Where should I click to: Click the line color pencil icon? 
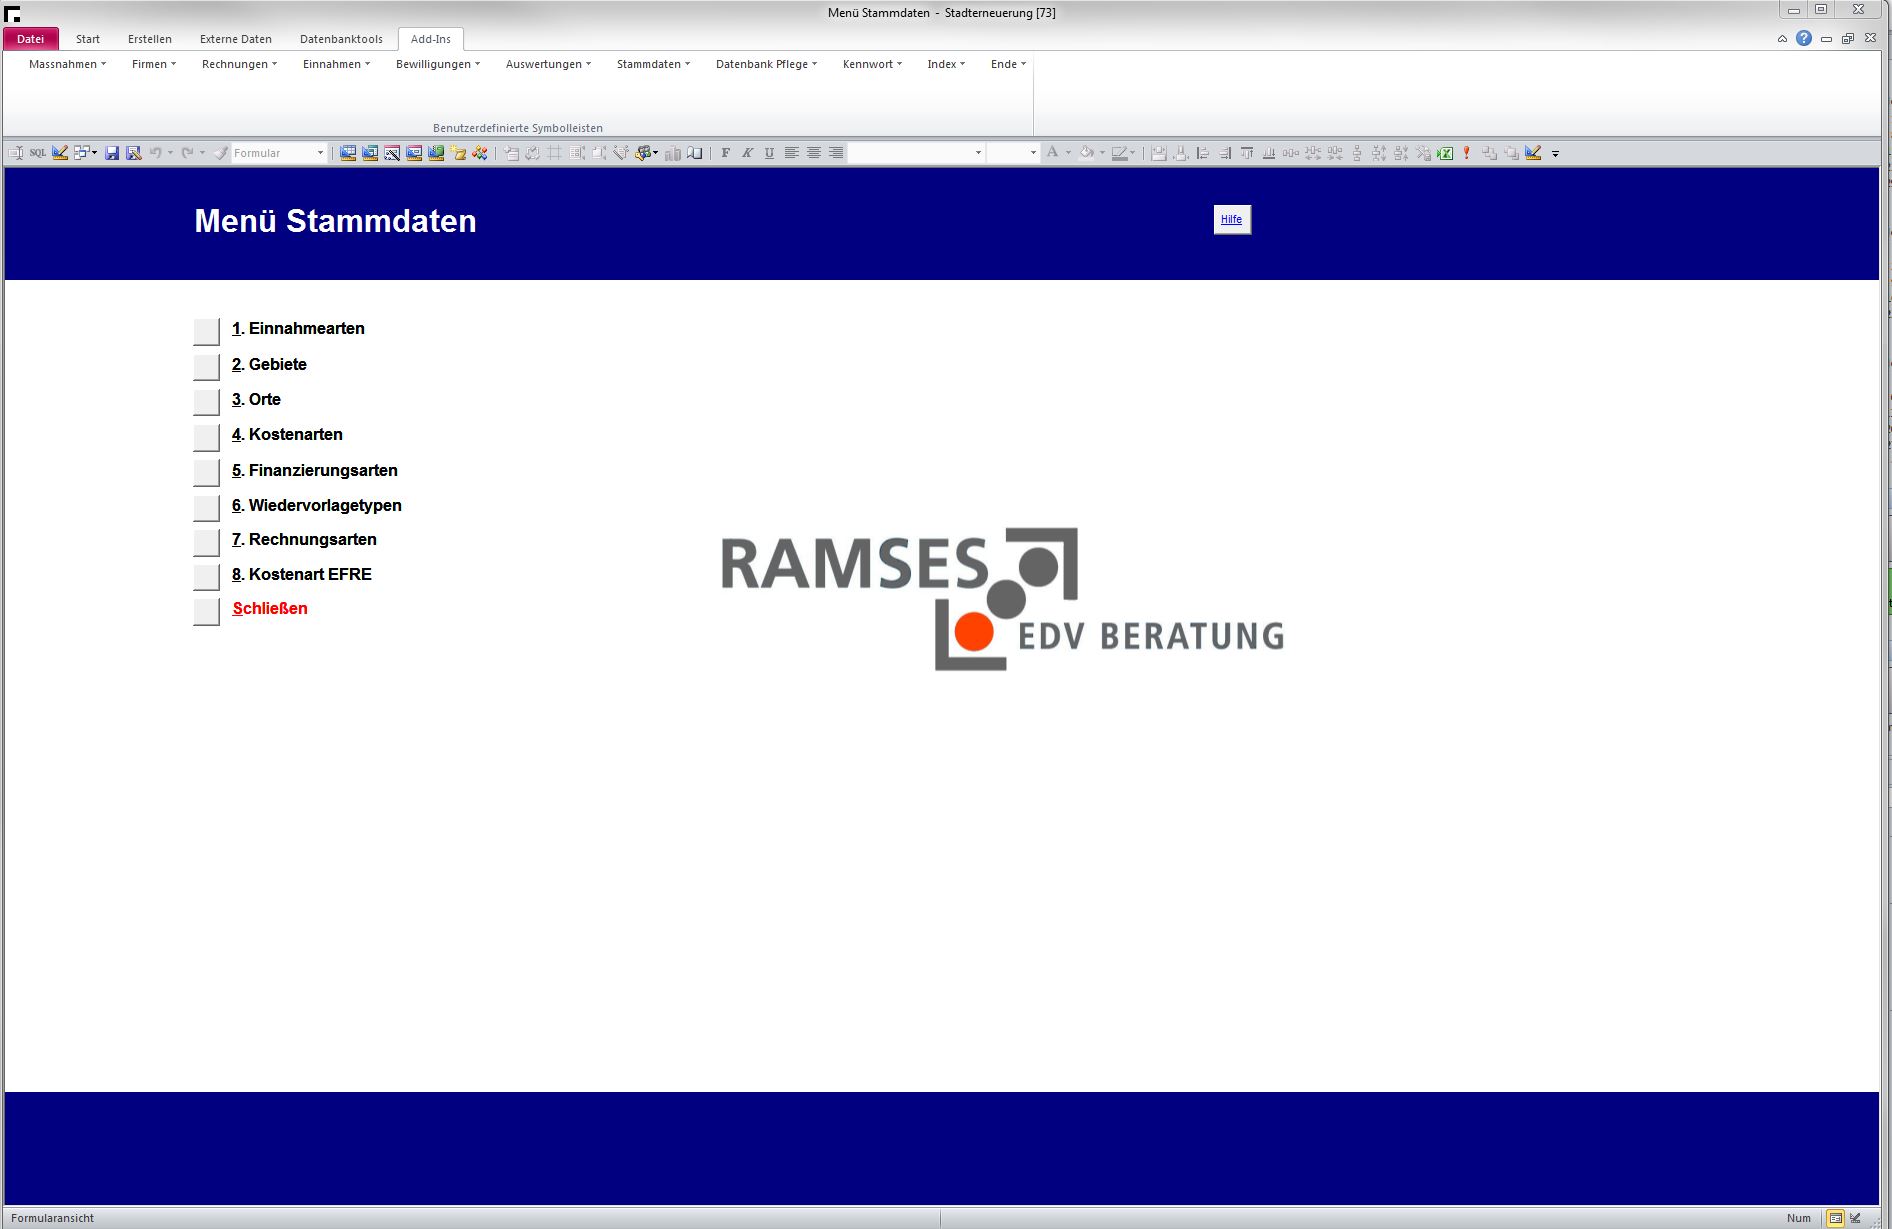click(1119, 153)
